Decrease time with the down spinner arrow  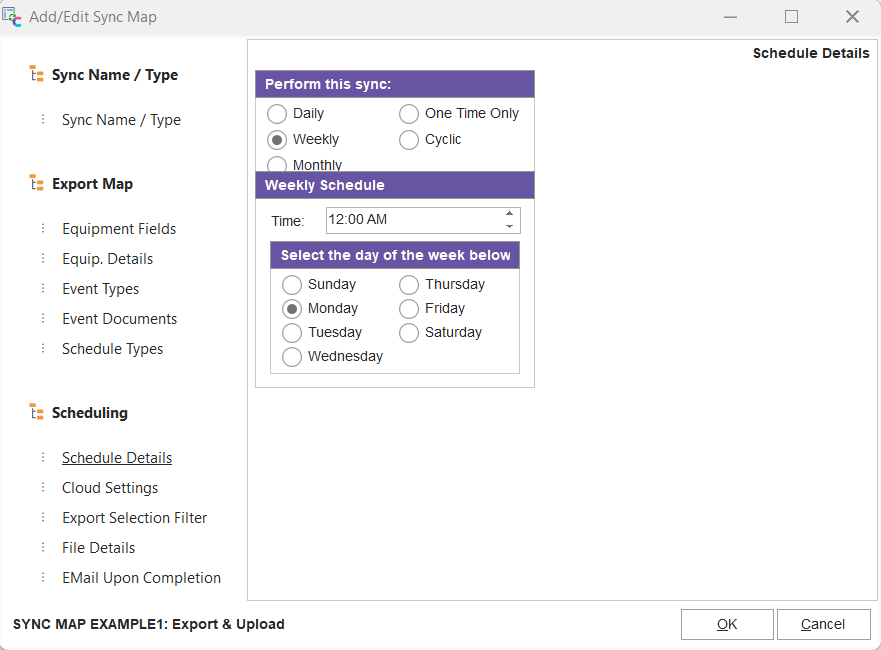coord(509,226)
